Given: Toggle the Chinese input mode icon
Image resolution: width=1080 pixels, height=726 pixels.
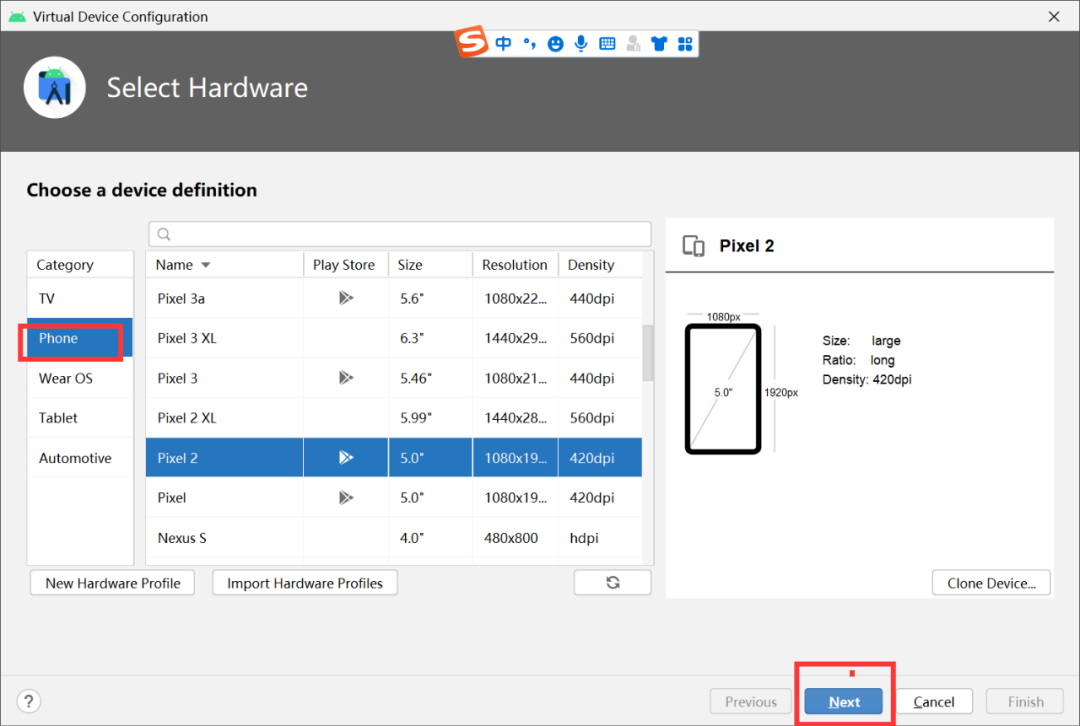Looking at the screenshot, I should pos(503,43).
